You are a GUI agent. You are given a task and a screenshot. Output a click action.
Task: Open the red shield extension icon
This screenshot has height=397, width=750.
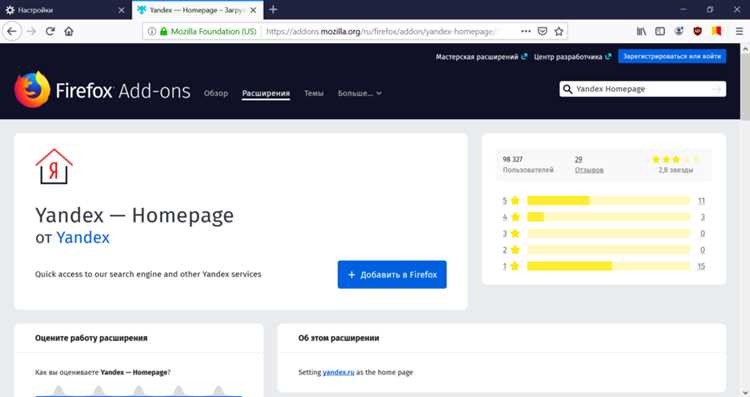pyautogui.click(x=697, y=31)
